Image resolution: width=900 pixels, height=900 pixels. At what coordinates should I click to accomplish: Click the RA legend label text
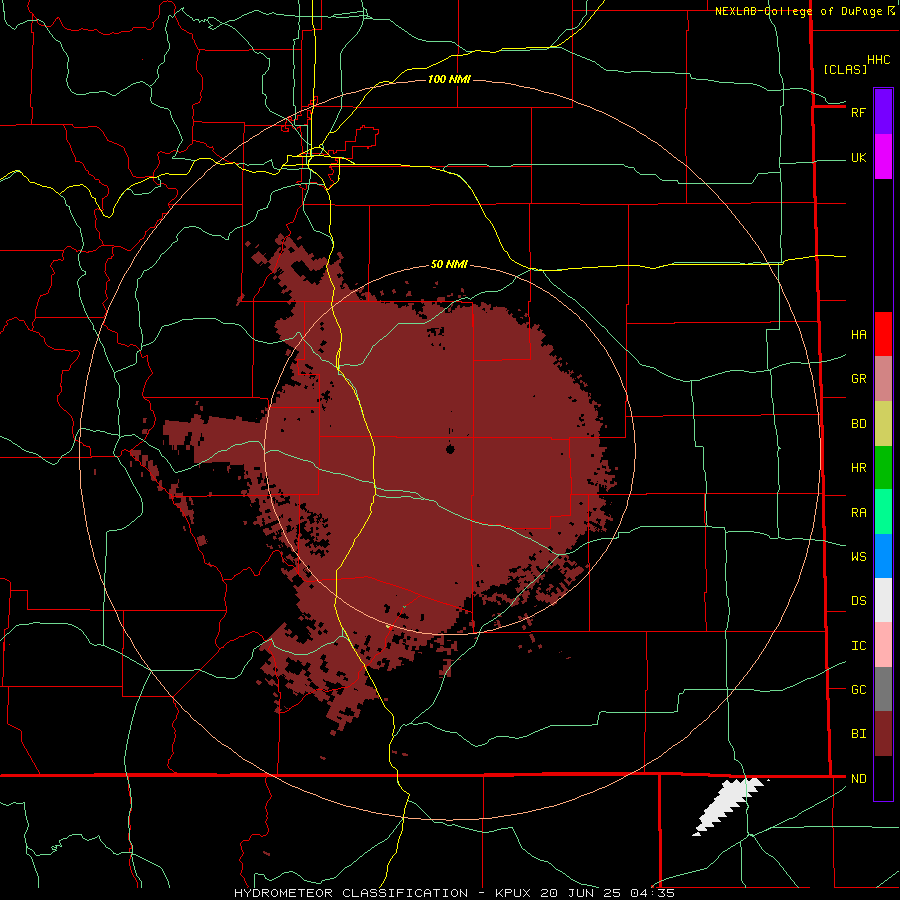click(x=858, y=513)
